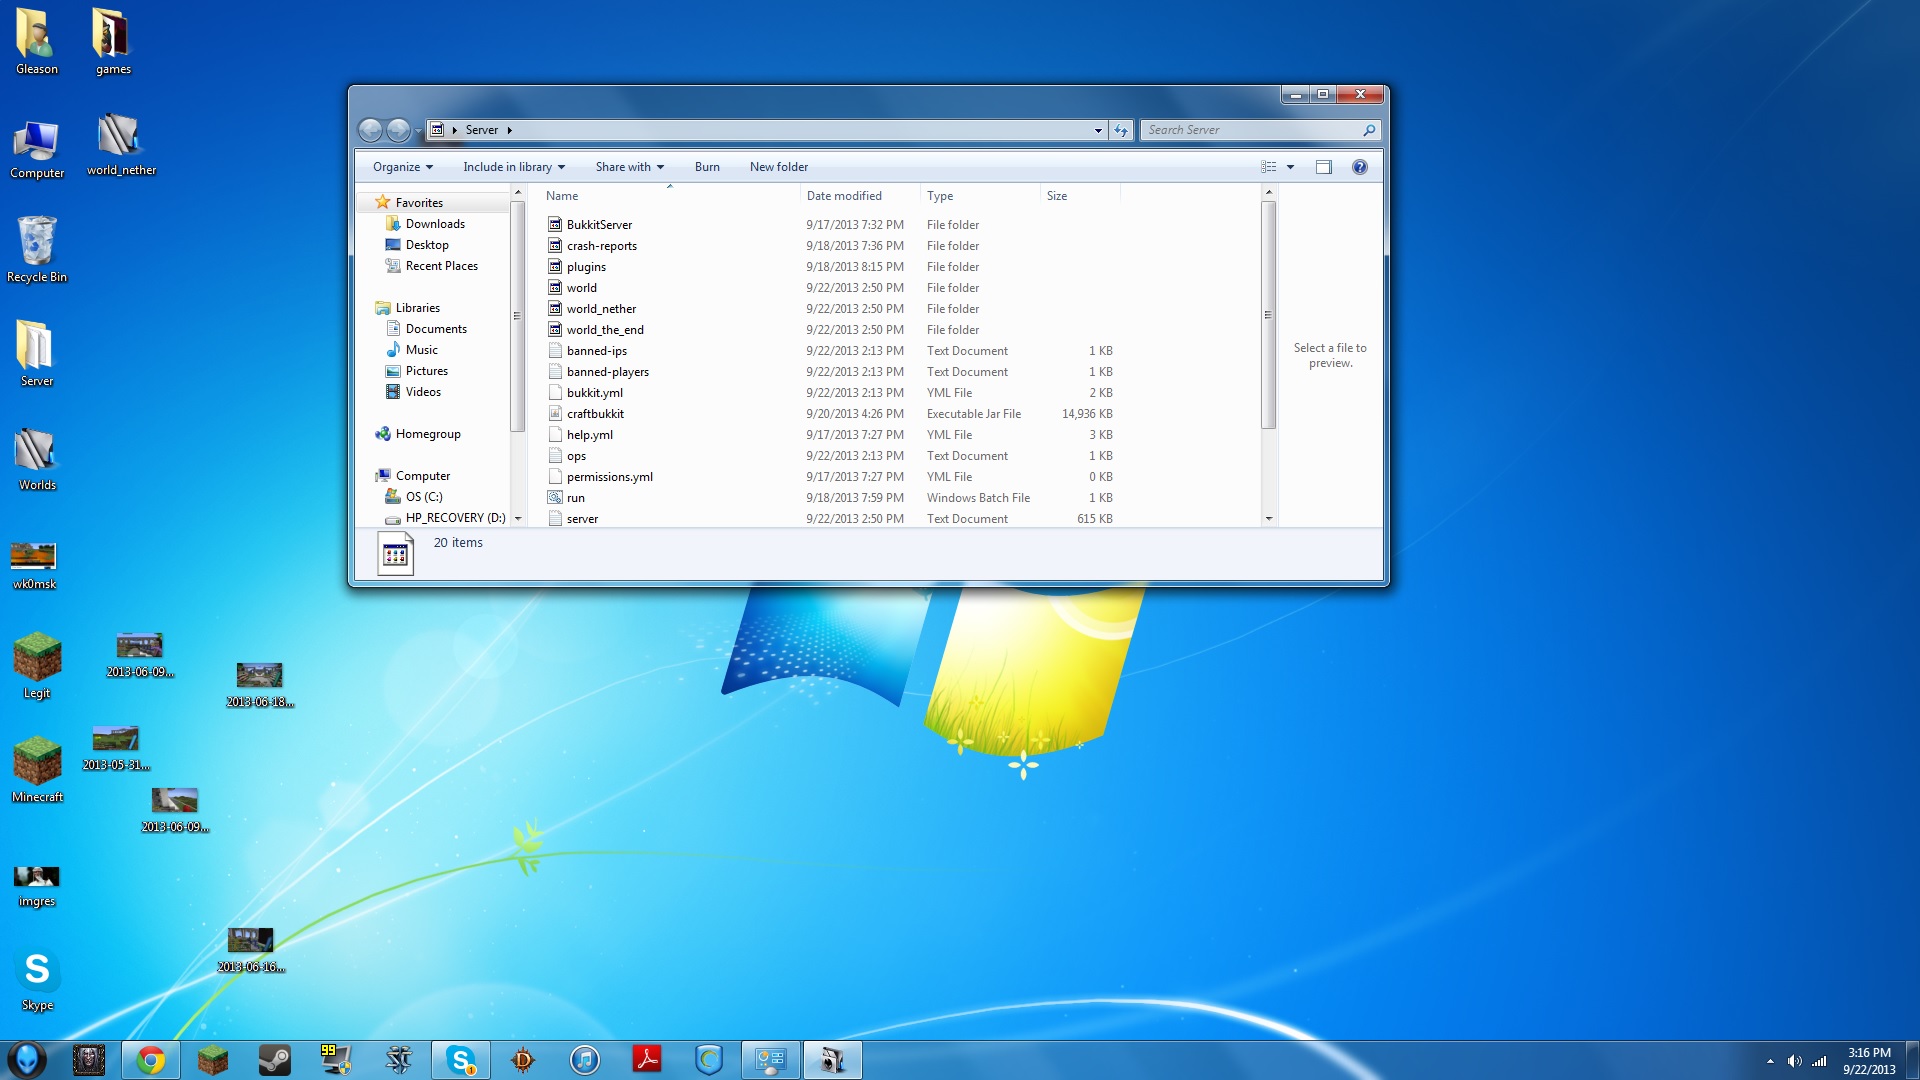Open Google Chrome on the taskbar

[150, 1059]
